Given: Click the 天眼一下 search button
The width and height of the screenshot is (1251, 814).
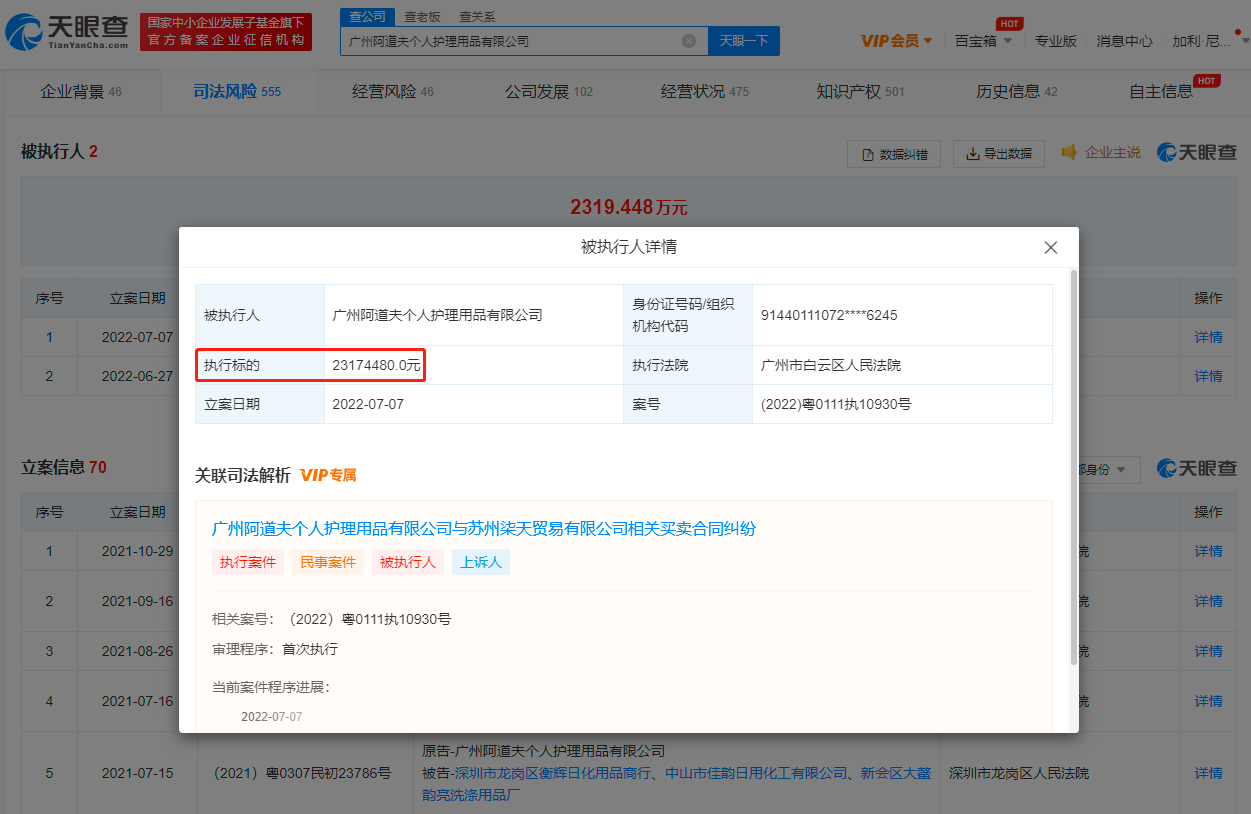Looking at the screenshot, I should 744,41.
